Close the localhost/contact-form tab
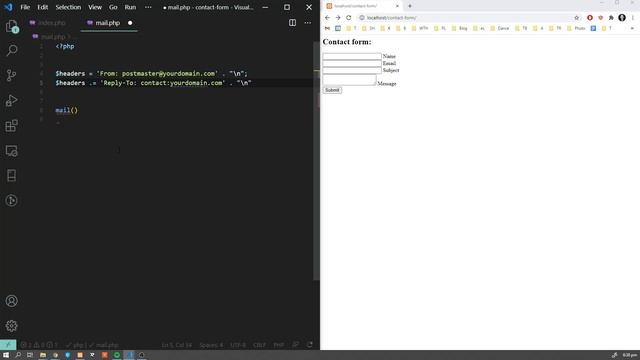This screenshot has height=360, width=640. coord(397,6)
